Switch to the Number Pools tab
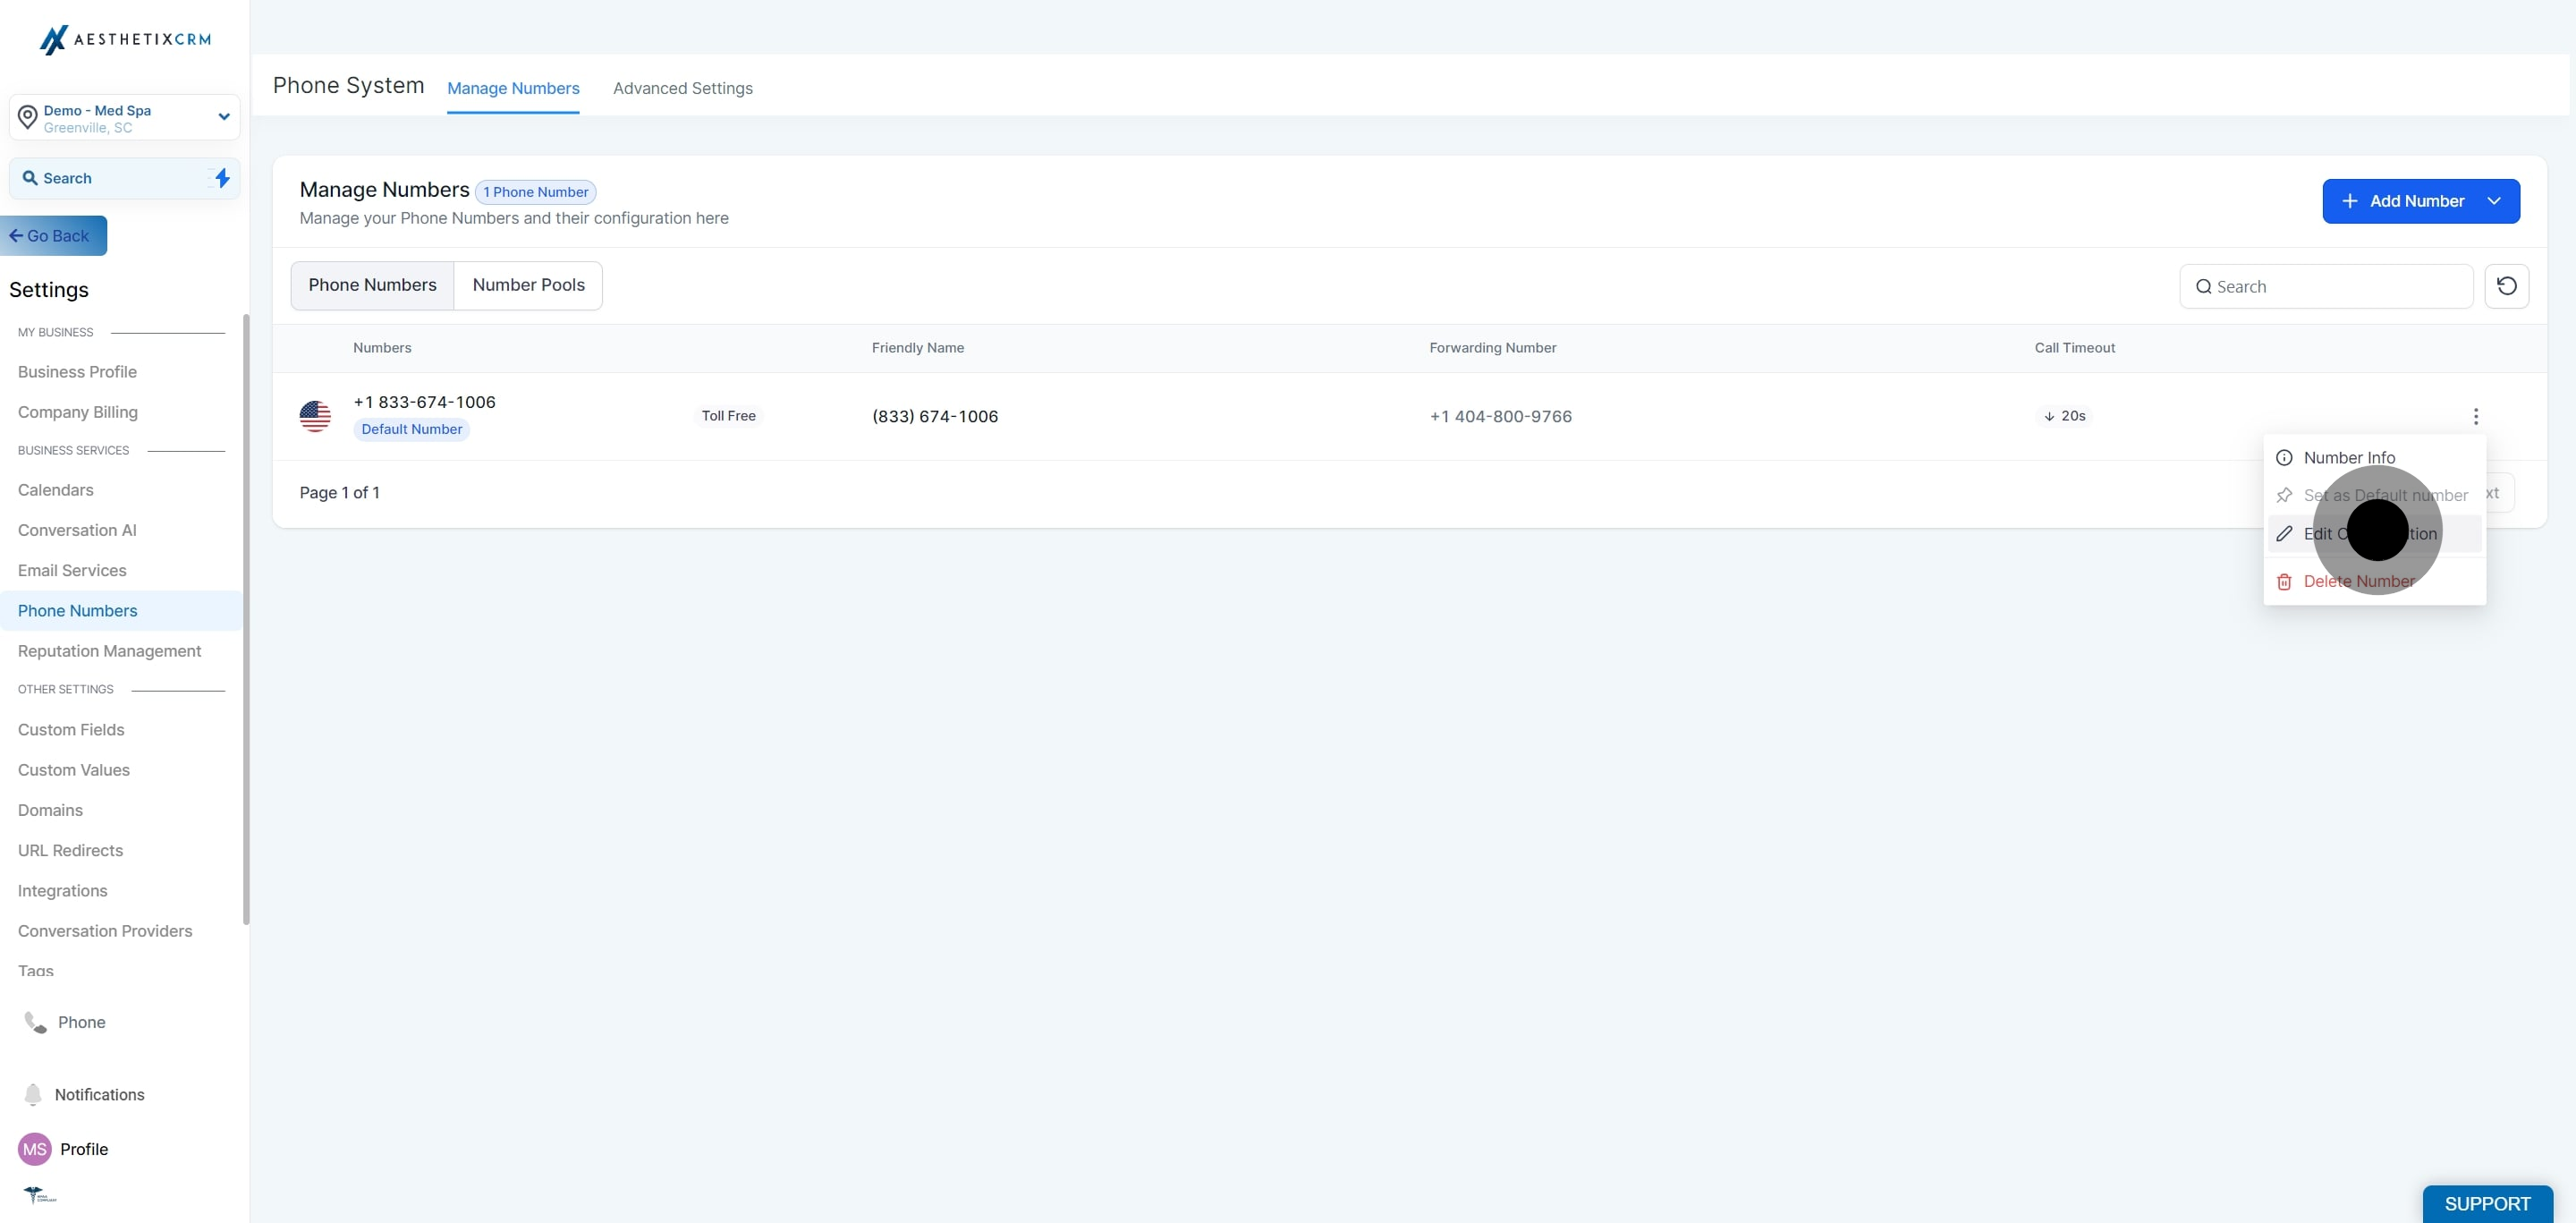 (x=528, y=285)
